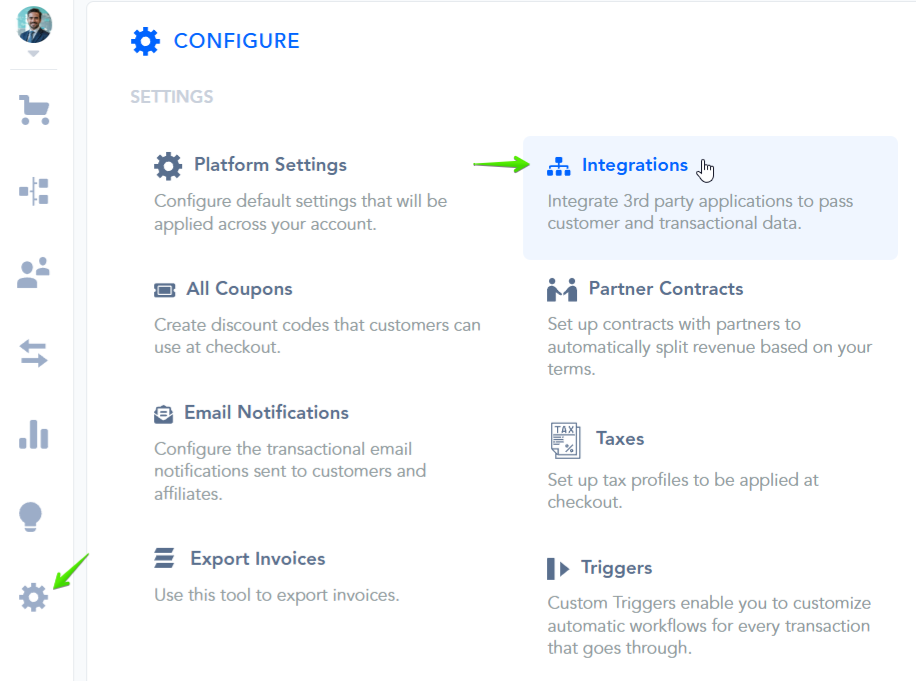Open the bar chart reports icon
This screenshot has width=916, height=681.
(34, 435)
